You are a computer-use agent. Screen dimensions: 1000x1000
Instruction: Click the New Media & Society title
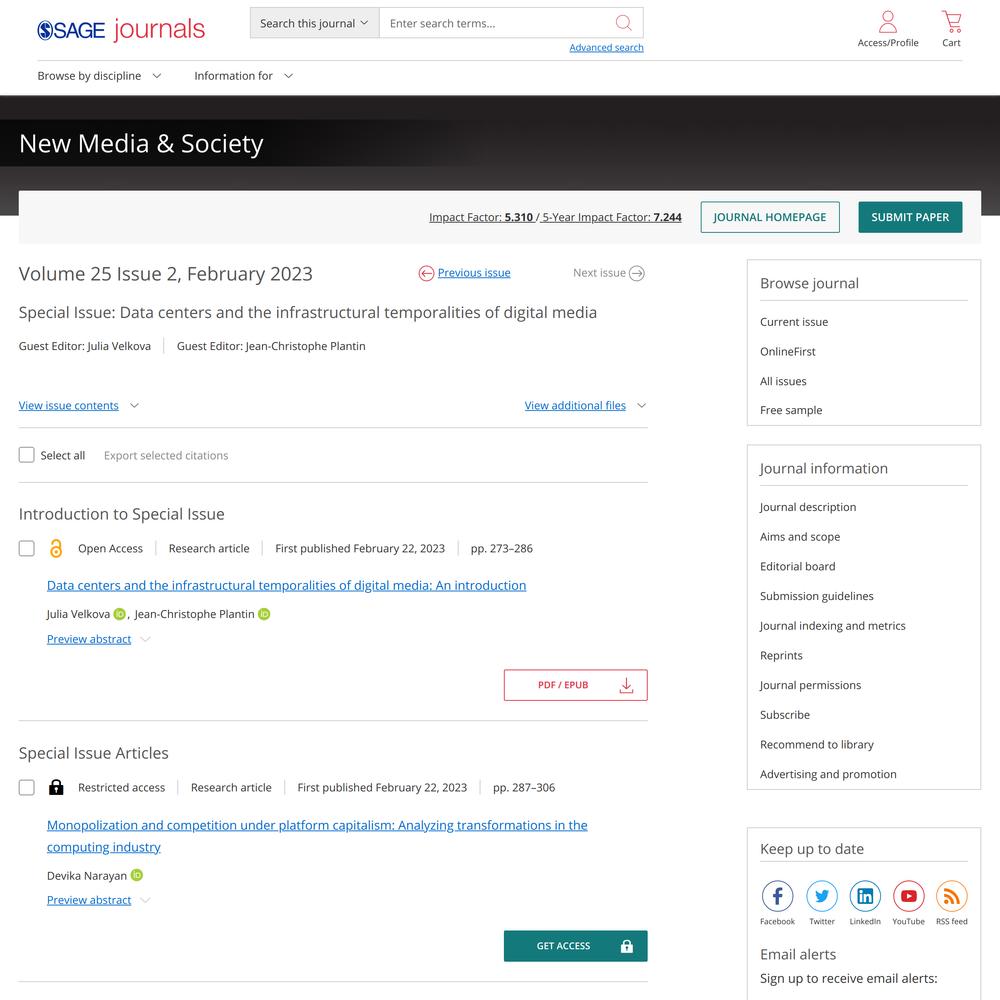tap(141, 143)
